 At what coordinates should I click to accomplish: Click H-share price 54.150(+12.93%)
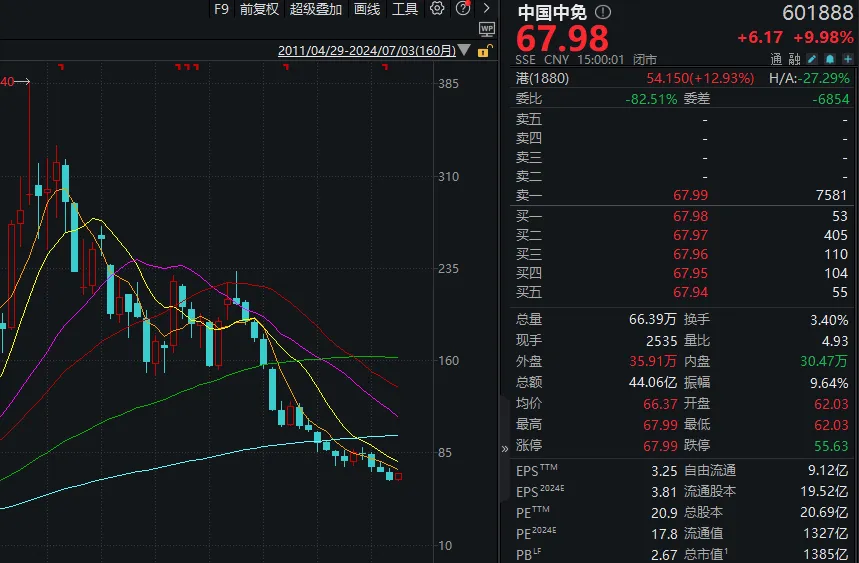[700, 78]
